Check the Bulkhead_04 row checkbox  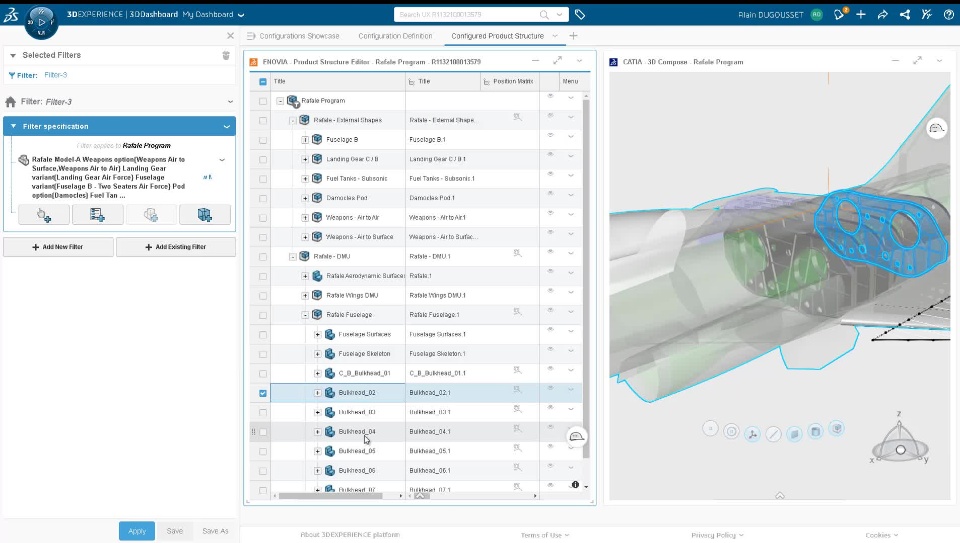(x=263, y=432)
